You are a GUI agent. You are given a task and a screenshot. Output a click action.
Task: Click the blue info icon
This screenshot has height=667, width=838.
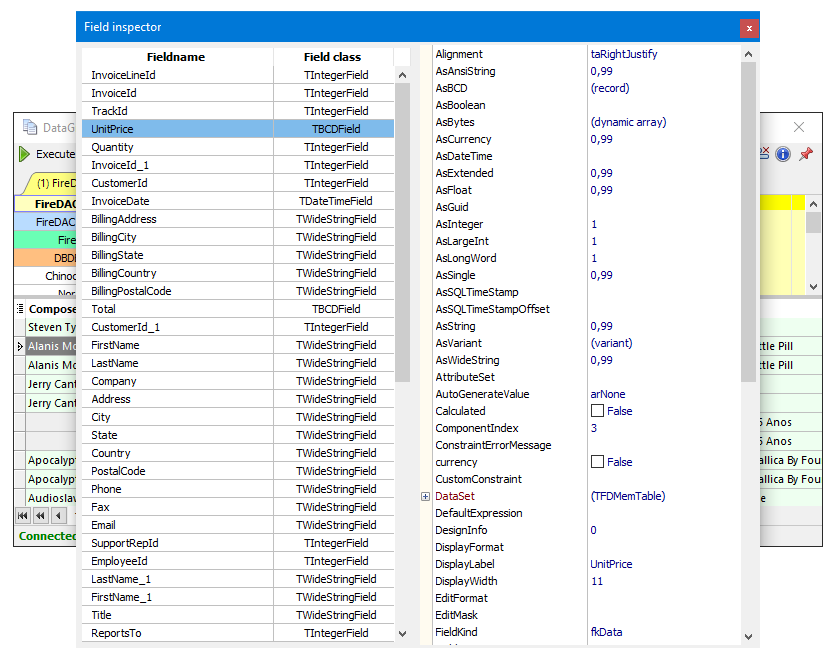[x=783, y=154]
